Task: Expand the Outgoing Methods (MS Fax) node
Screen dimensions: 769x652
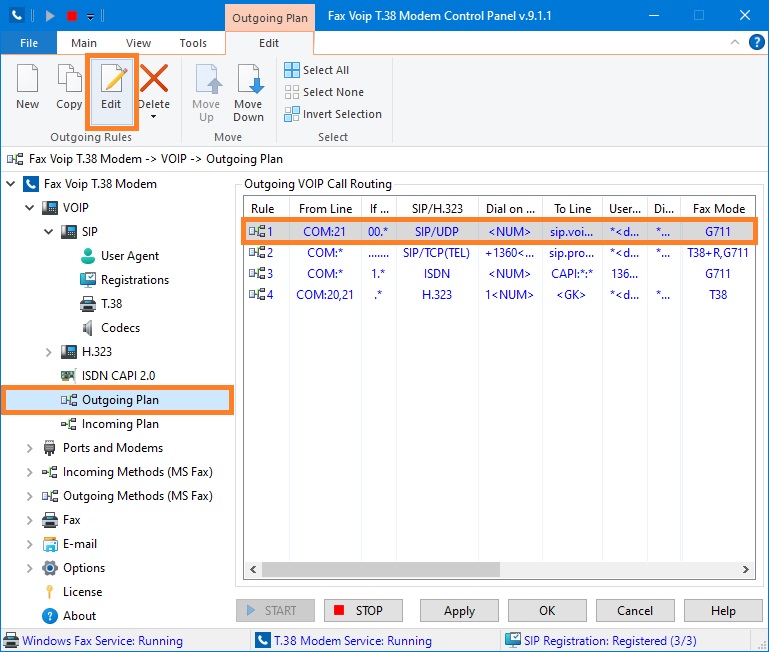Action: click(x=29, y=496)
